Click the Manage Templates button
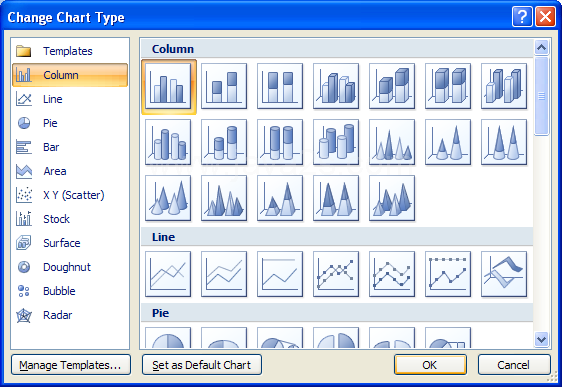Viewport: 562px width, 387px height. pos(71,365)
